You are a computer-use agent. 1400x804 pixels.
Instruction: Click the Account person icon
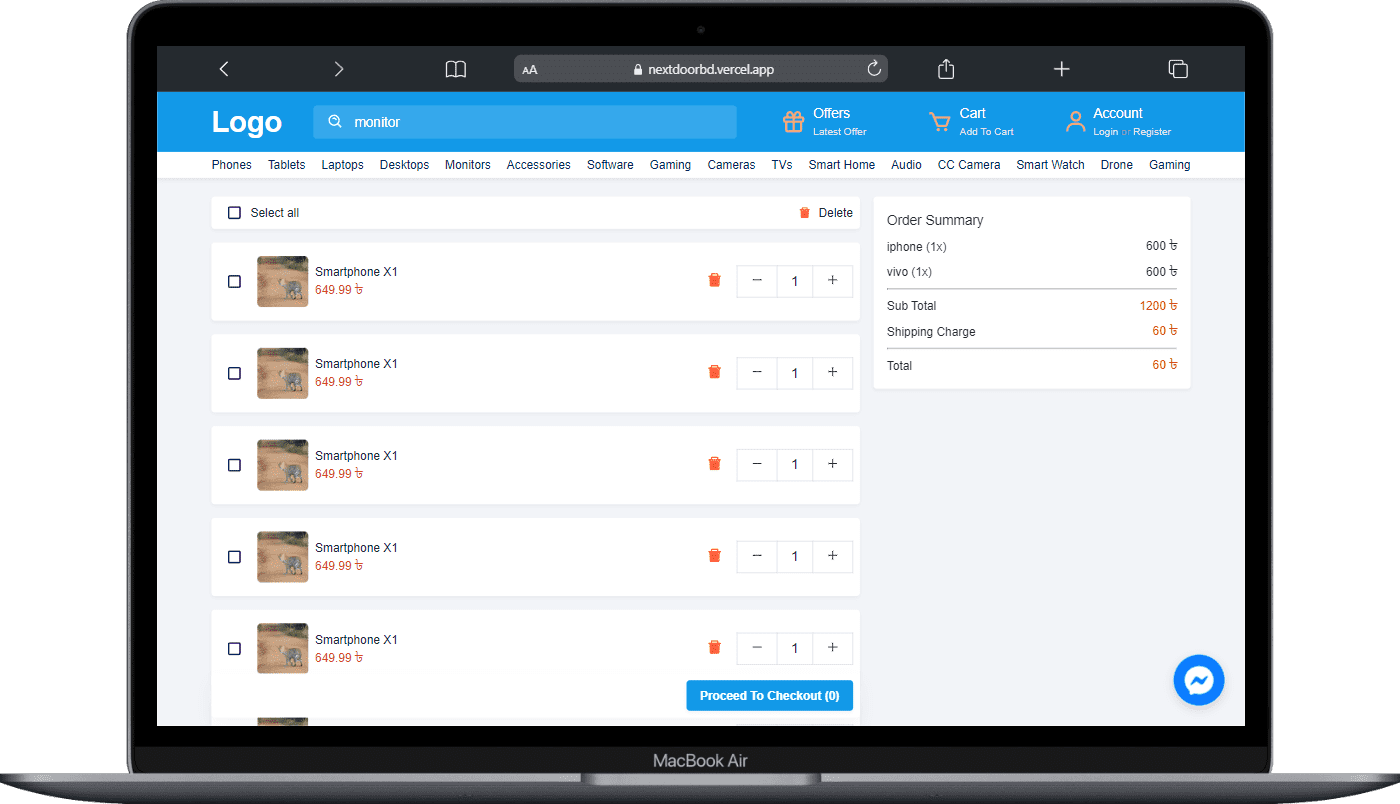[x=1075, y=122]
